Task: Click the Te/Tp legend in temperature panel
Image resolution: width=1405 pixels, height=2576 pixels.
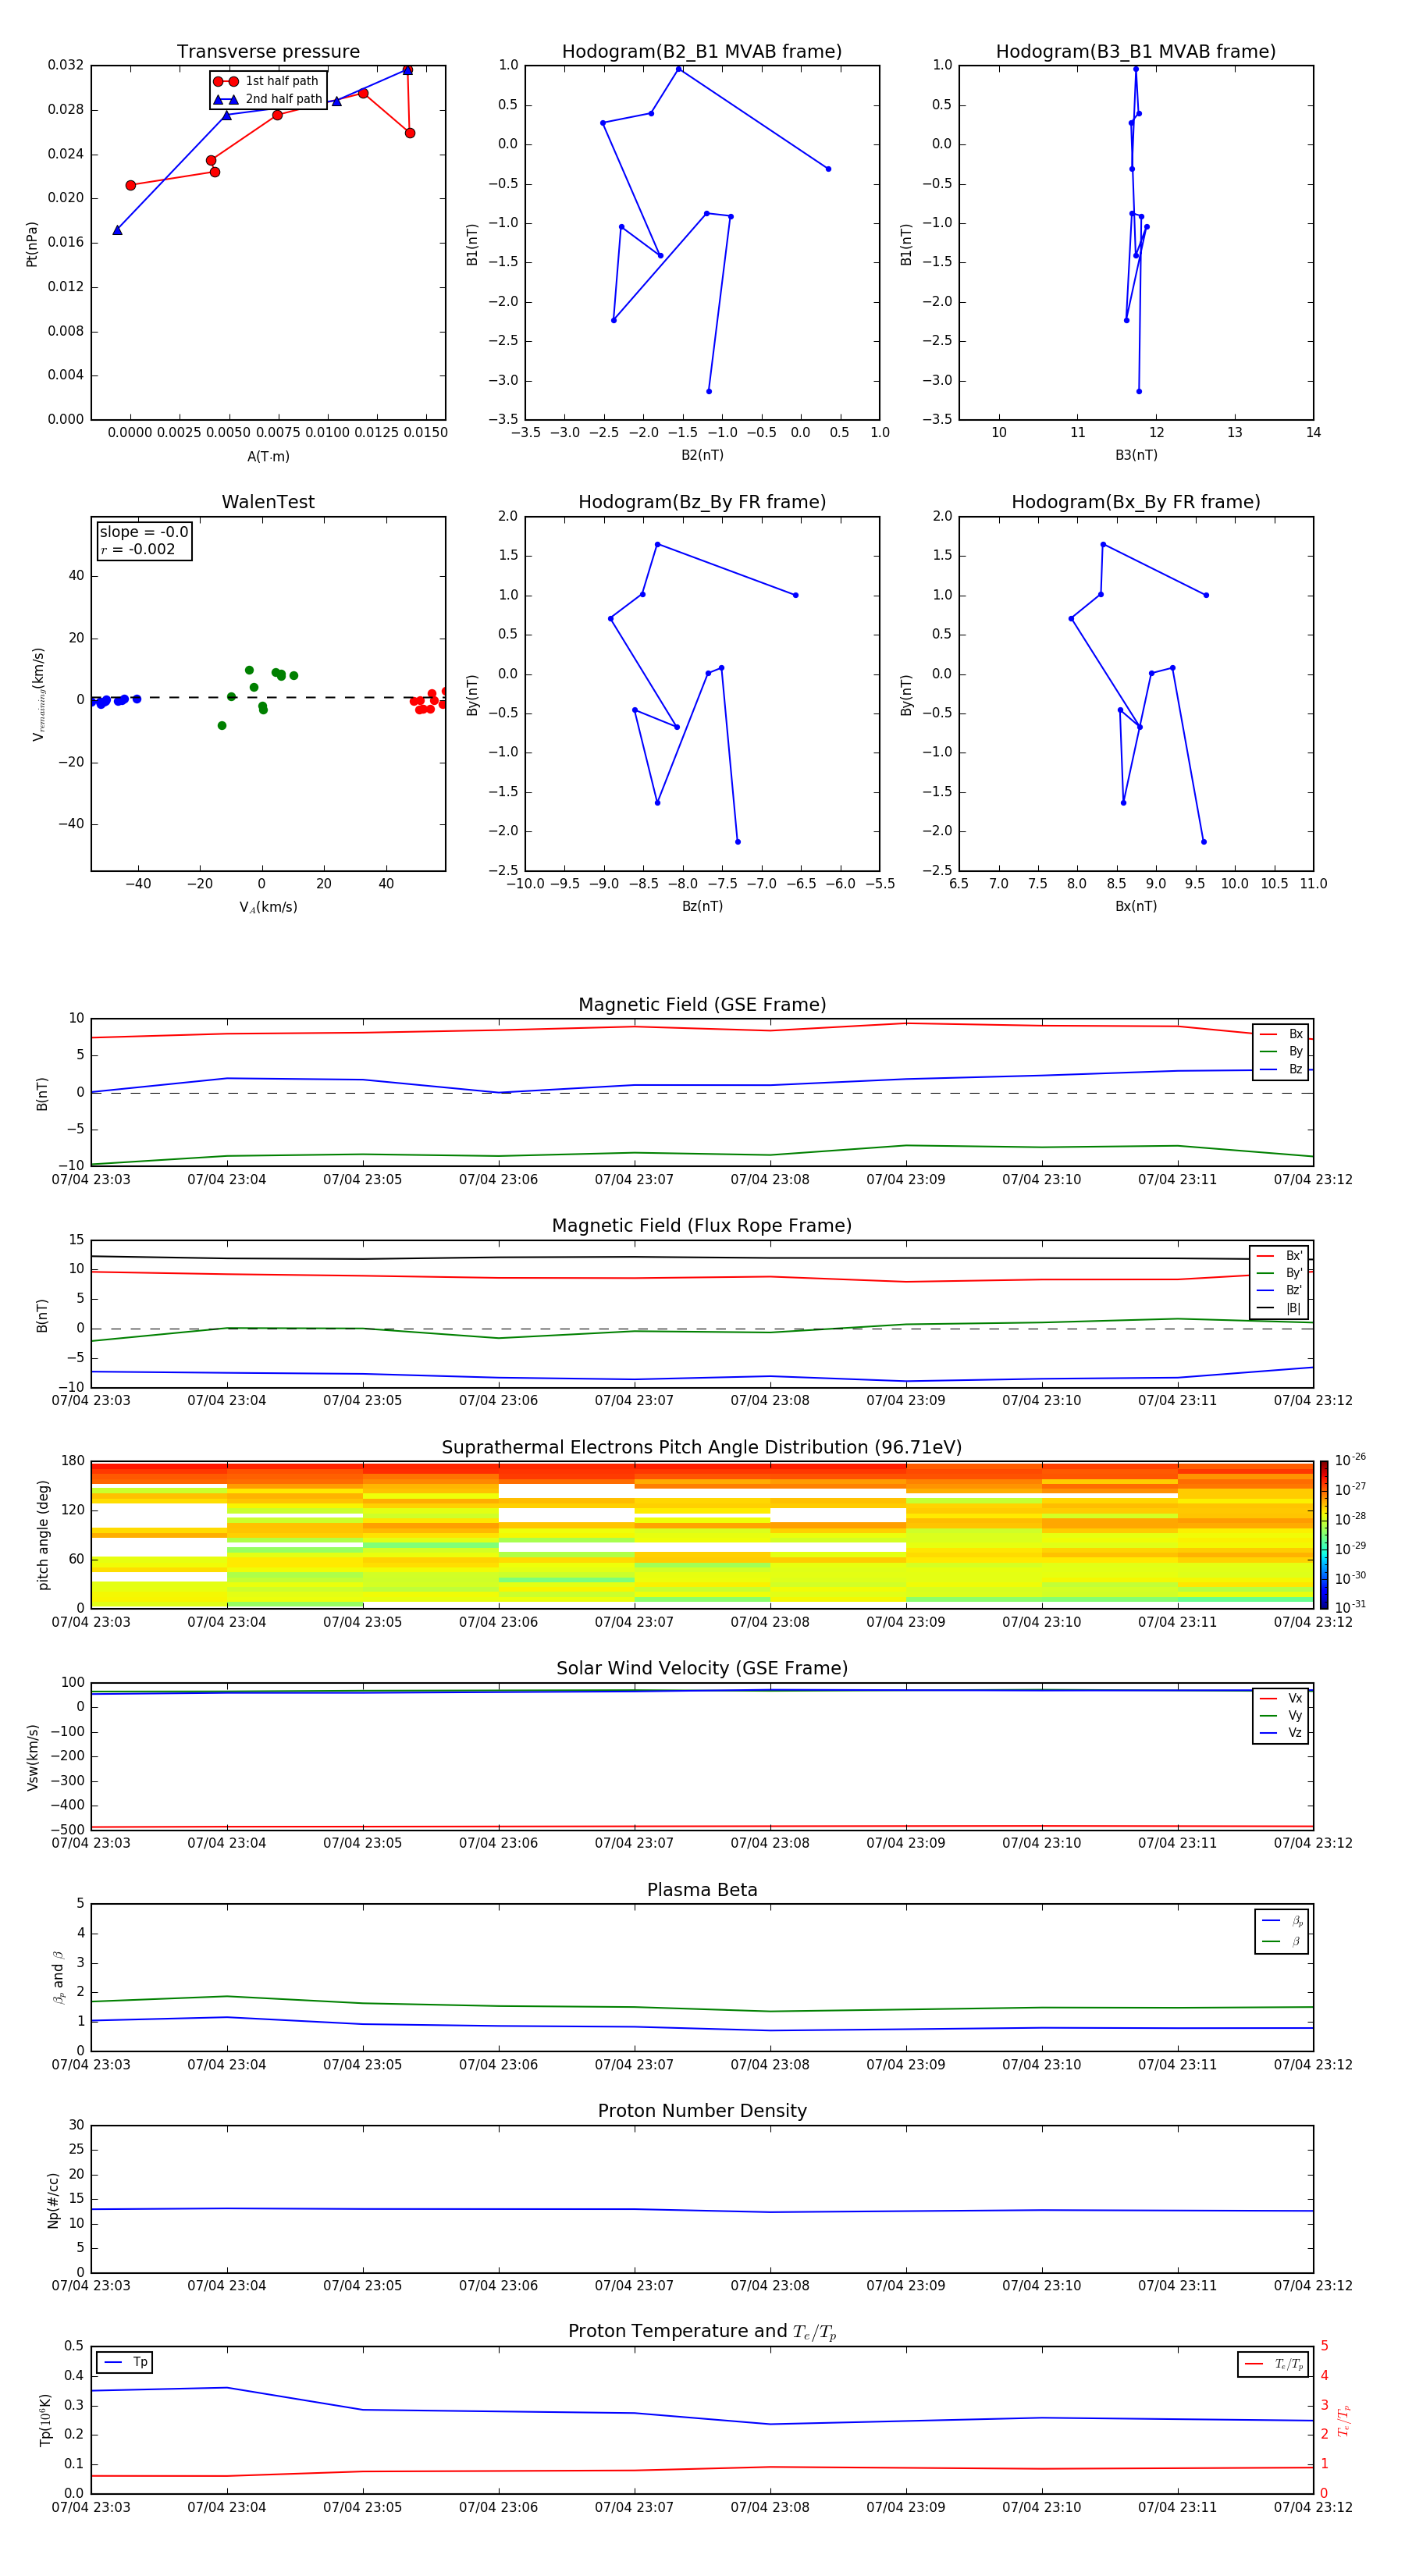Action: [1273, 2365]
